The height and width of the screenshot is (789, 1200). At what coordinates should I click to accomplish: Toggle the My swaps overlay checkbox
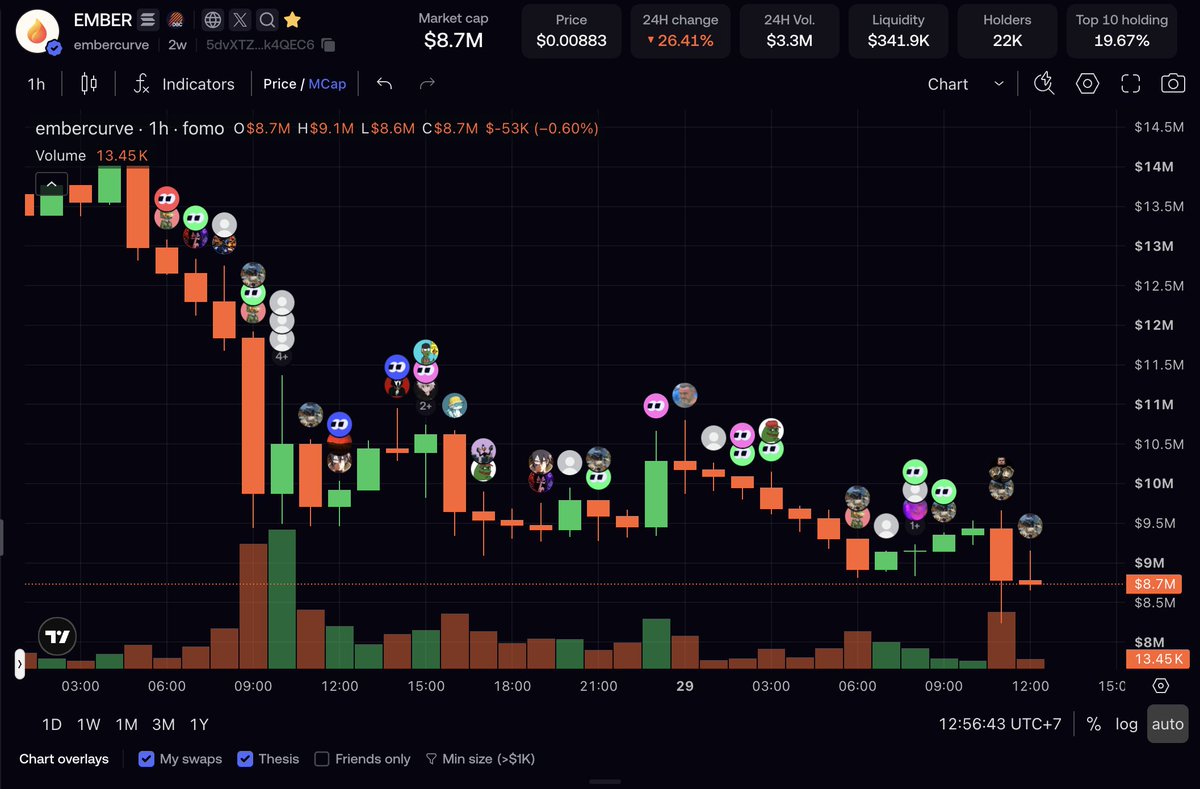tap(146, 759)
